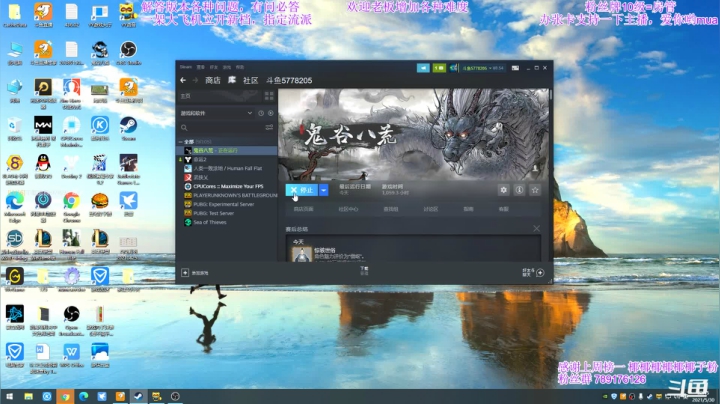Screen dimensions: 720x404
Task: Open the 客服 support link
Action: 504,209
